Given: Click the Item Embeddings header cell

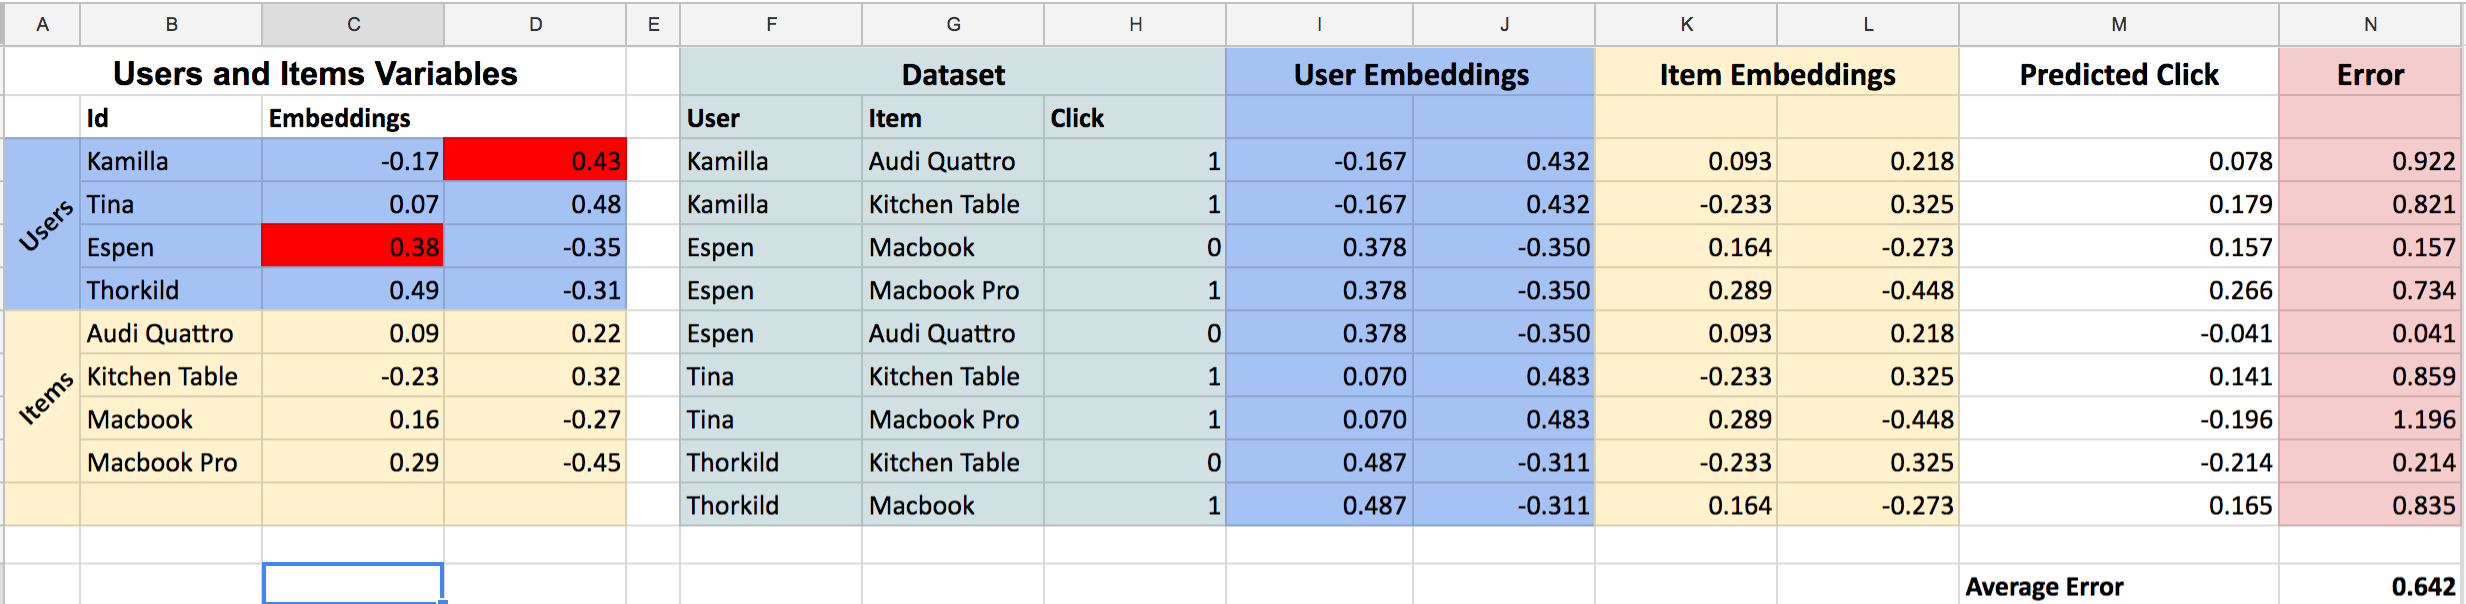Looking at the screenshot, I should point(1777,74).
